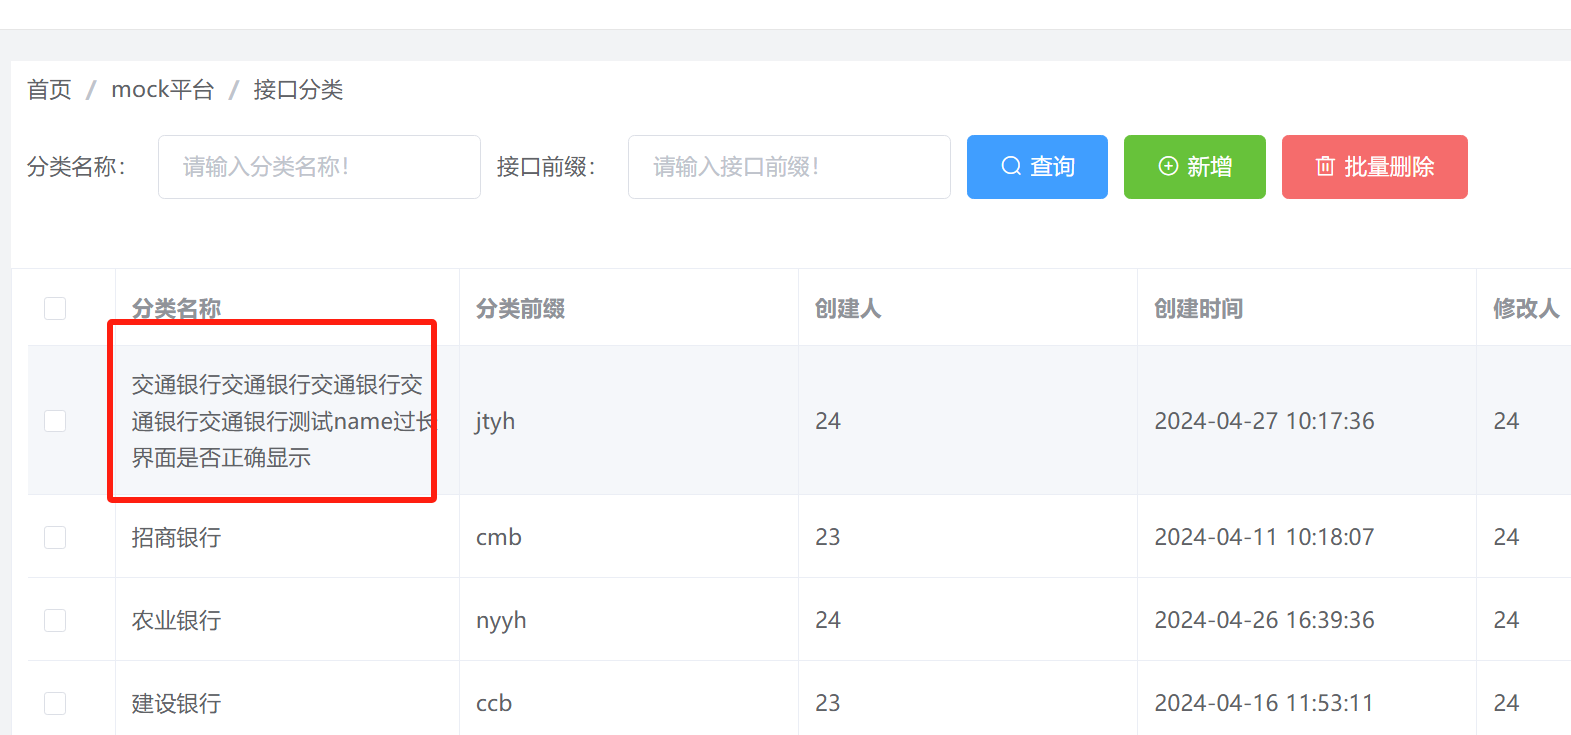The height and width of the screenshot is (735, 1571).
Task: Select 接口分类 in breadcrumb
Action: click(x=298, y=90)
